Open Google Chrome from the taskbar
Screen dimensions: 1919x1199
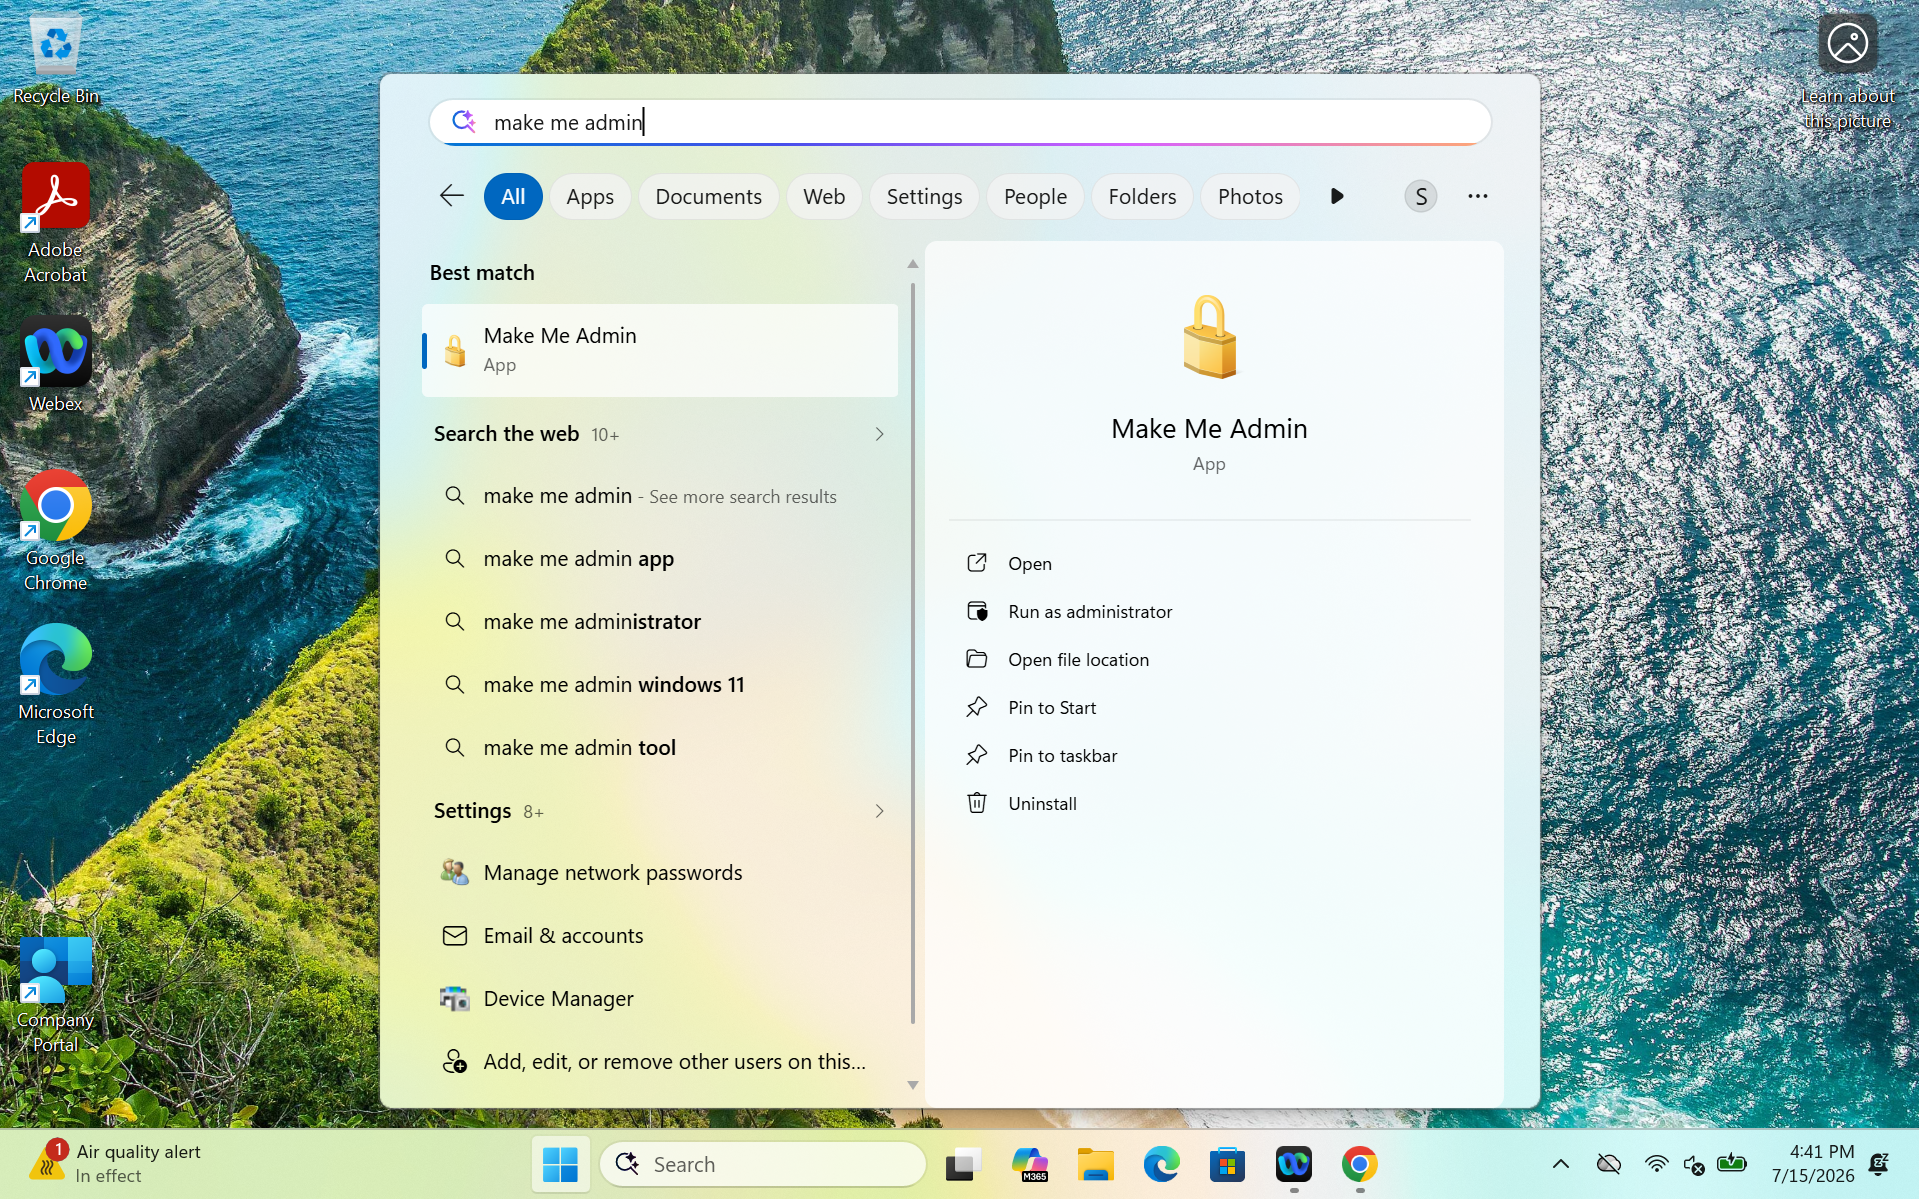coord(1359,1164)
